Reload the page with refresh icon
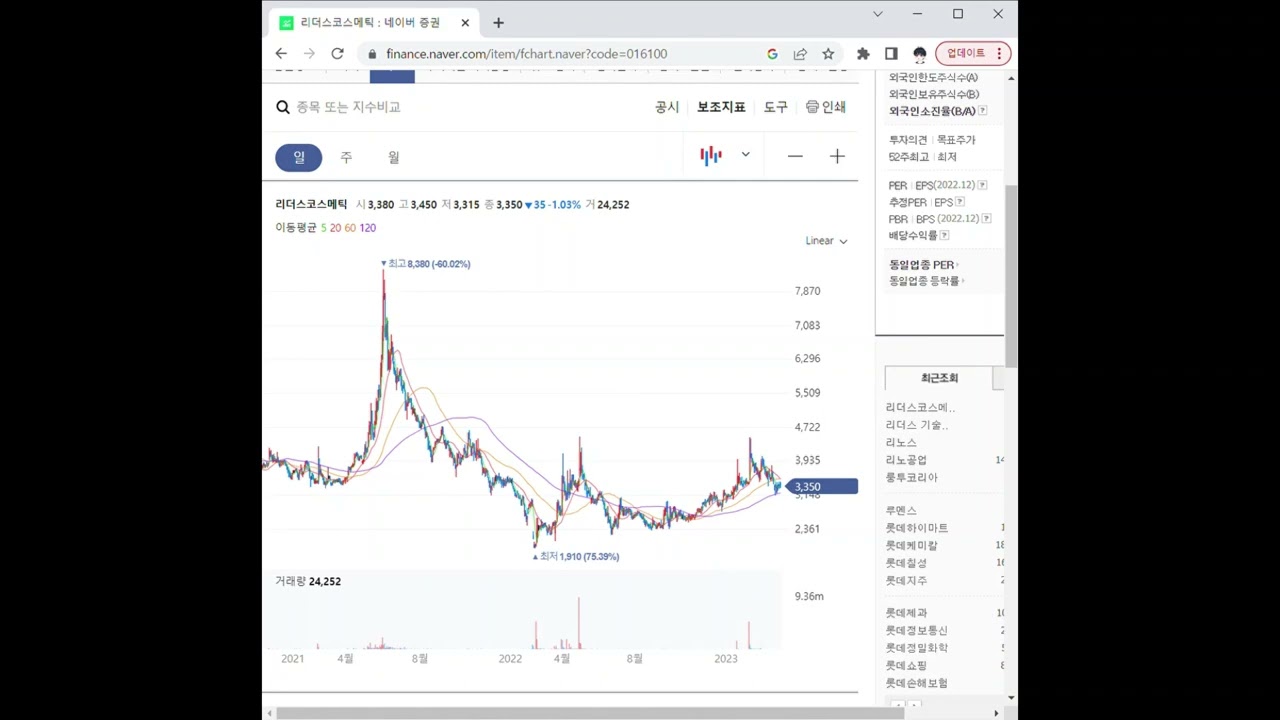1280x720 pixels. tap(337, 54)
